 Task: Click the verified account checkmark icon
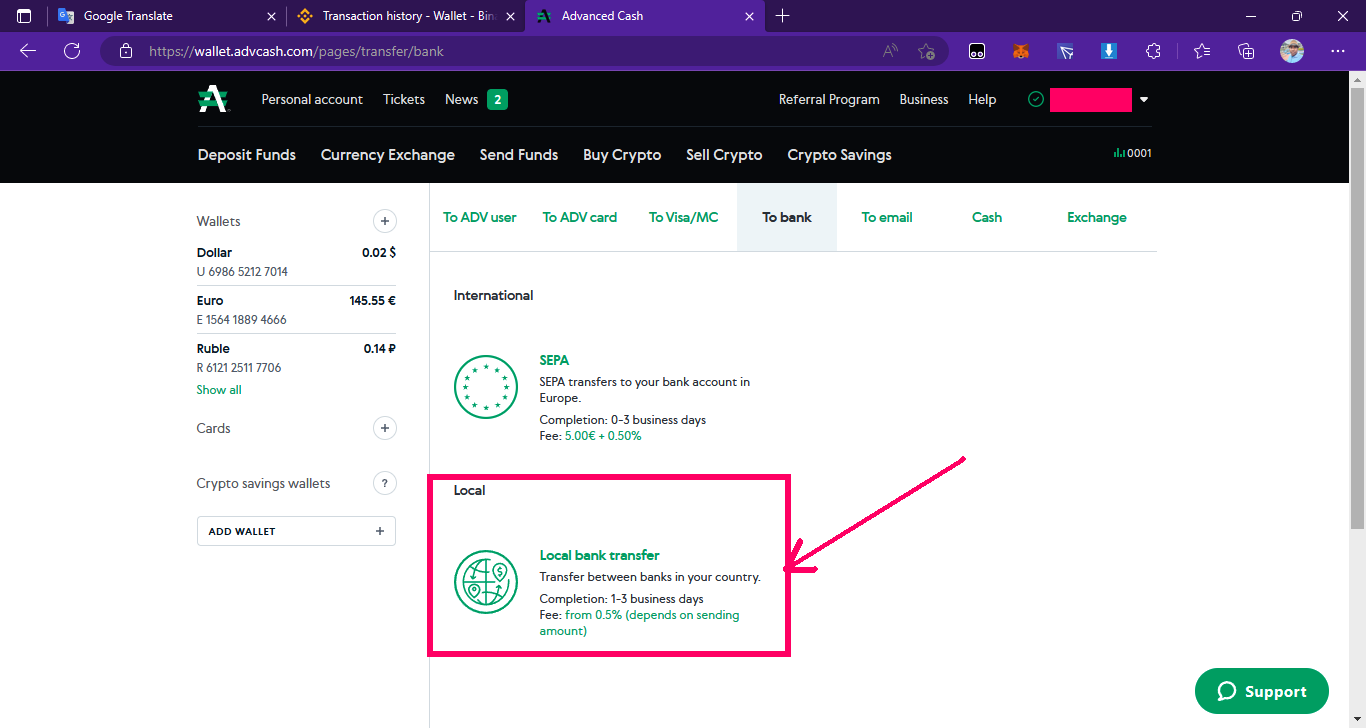click(1036, 99)
